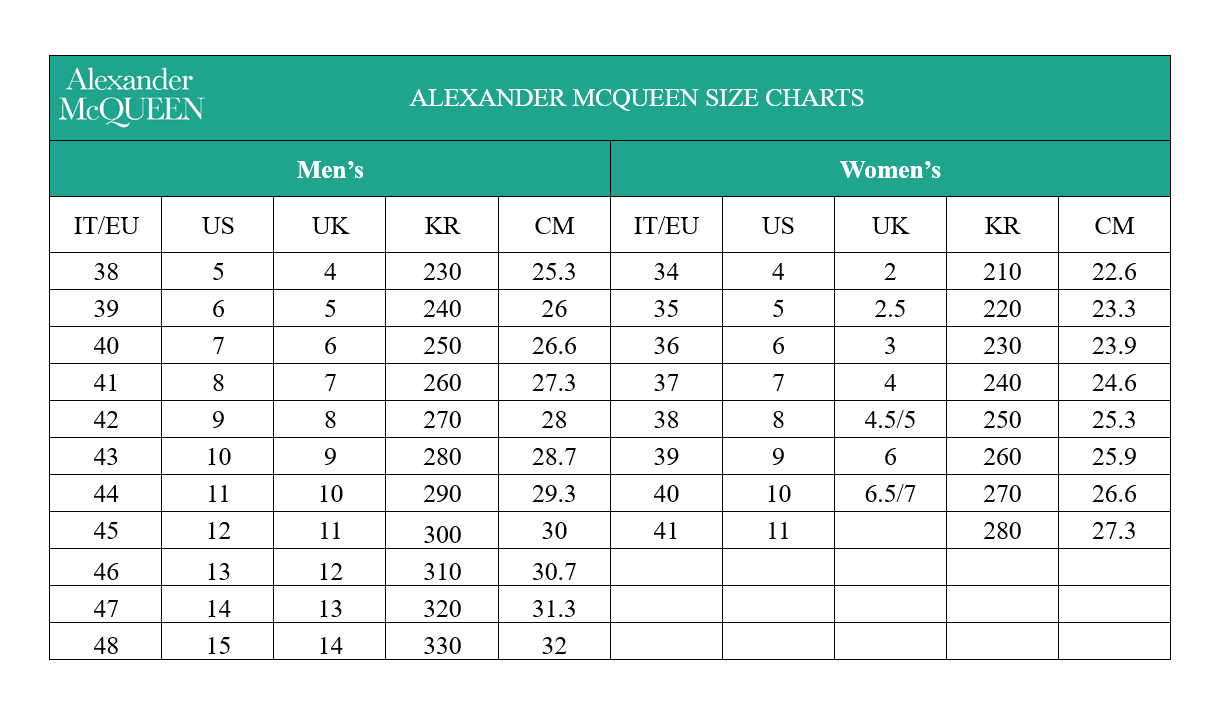Image resolution: width=1220 pixels, height=710 pixels.
Task: Select women's IT/EU size 34 cell
Action: coord(666,272)
